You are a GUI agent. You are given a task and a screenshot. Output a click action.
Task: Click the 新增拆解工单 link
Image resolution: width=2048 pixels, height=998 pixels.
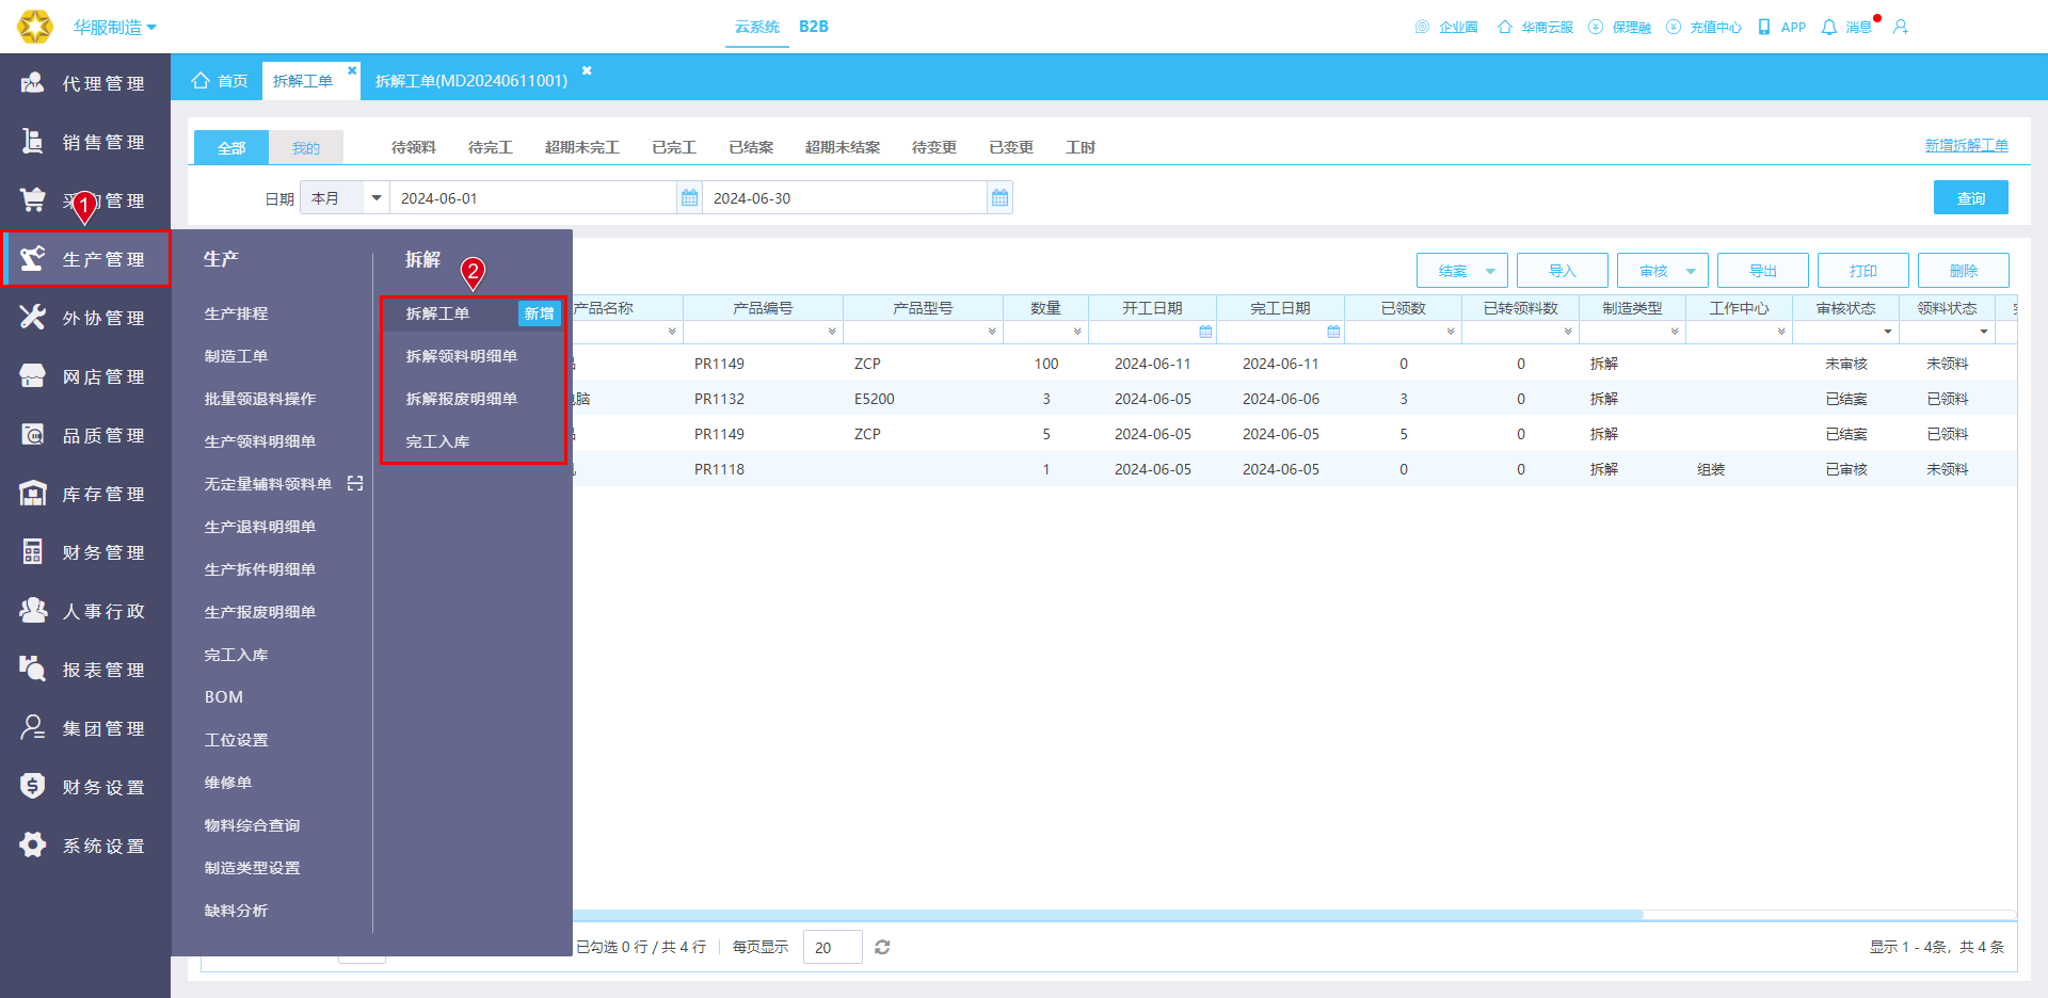point(1966,145)
